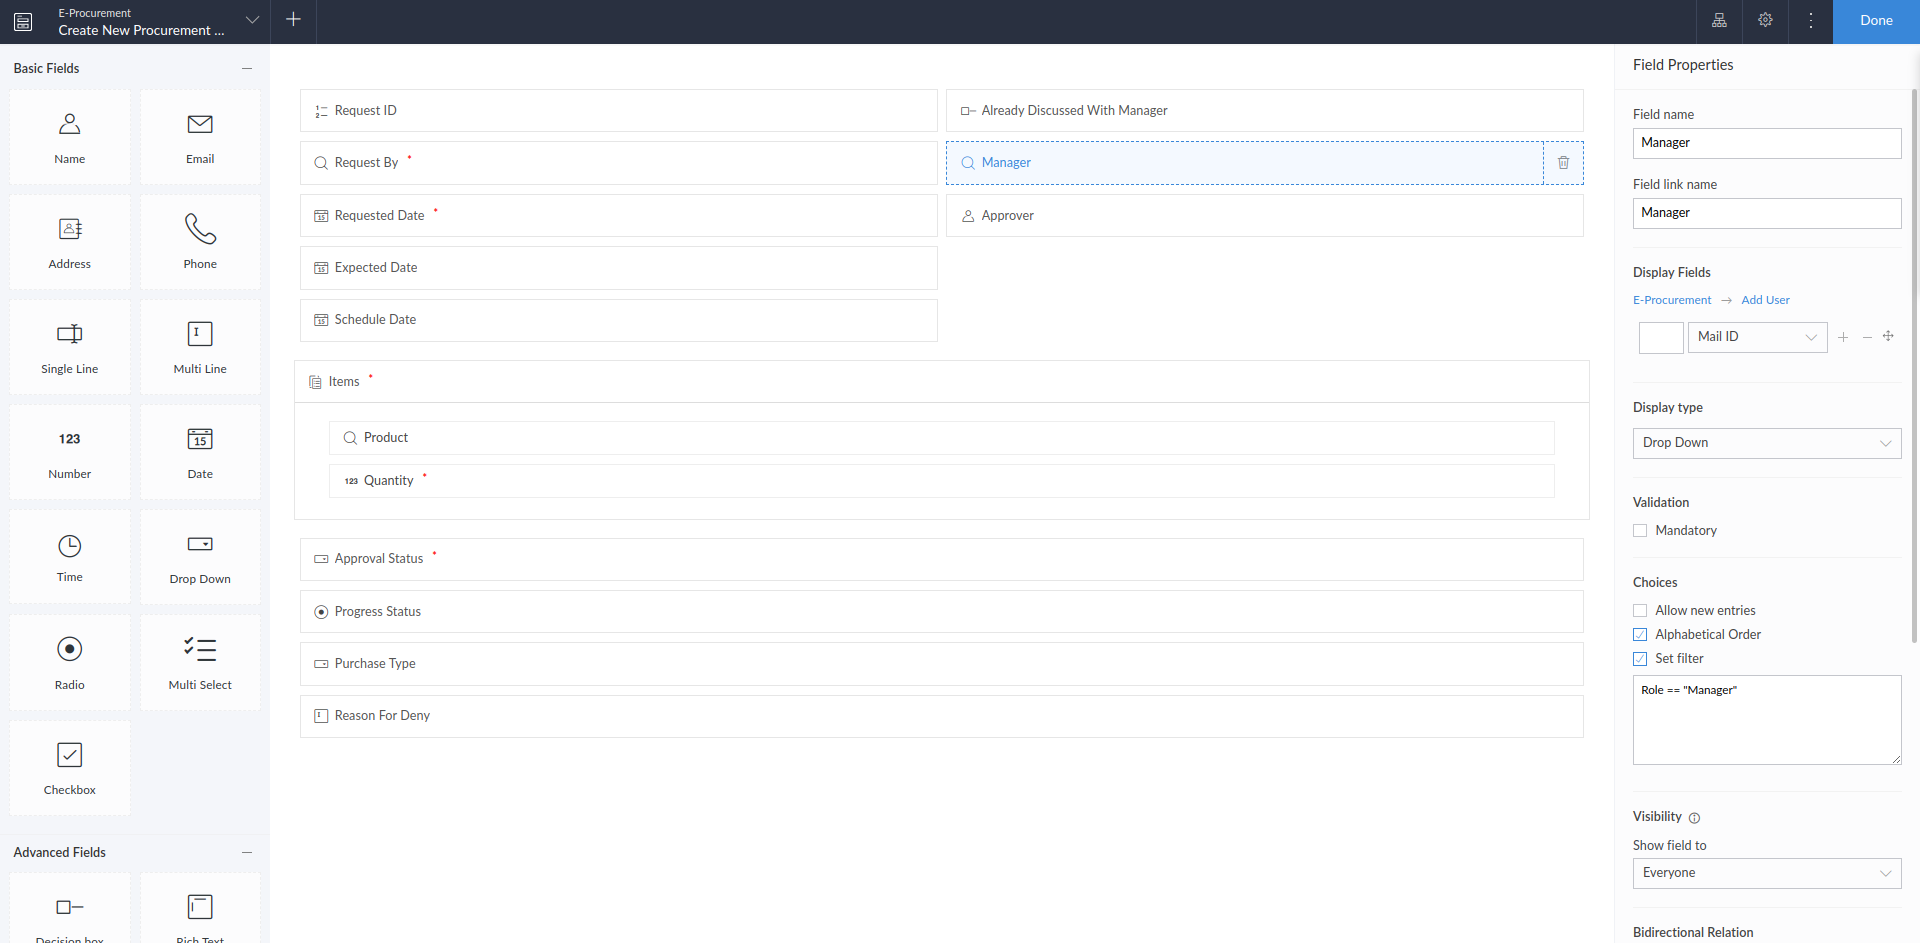Viewport: 1920px width, 943px height.
Task: Collapse the Basic Fields section
Action: pyautogui.click(x=247, y=67)
